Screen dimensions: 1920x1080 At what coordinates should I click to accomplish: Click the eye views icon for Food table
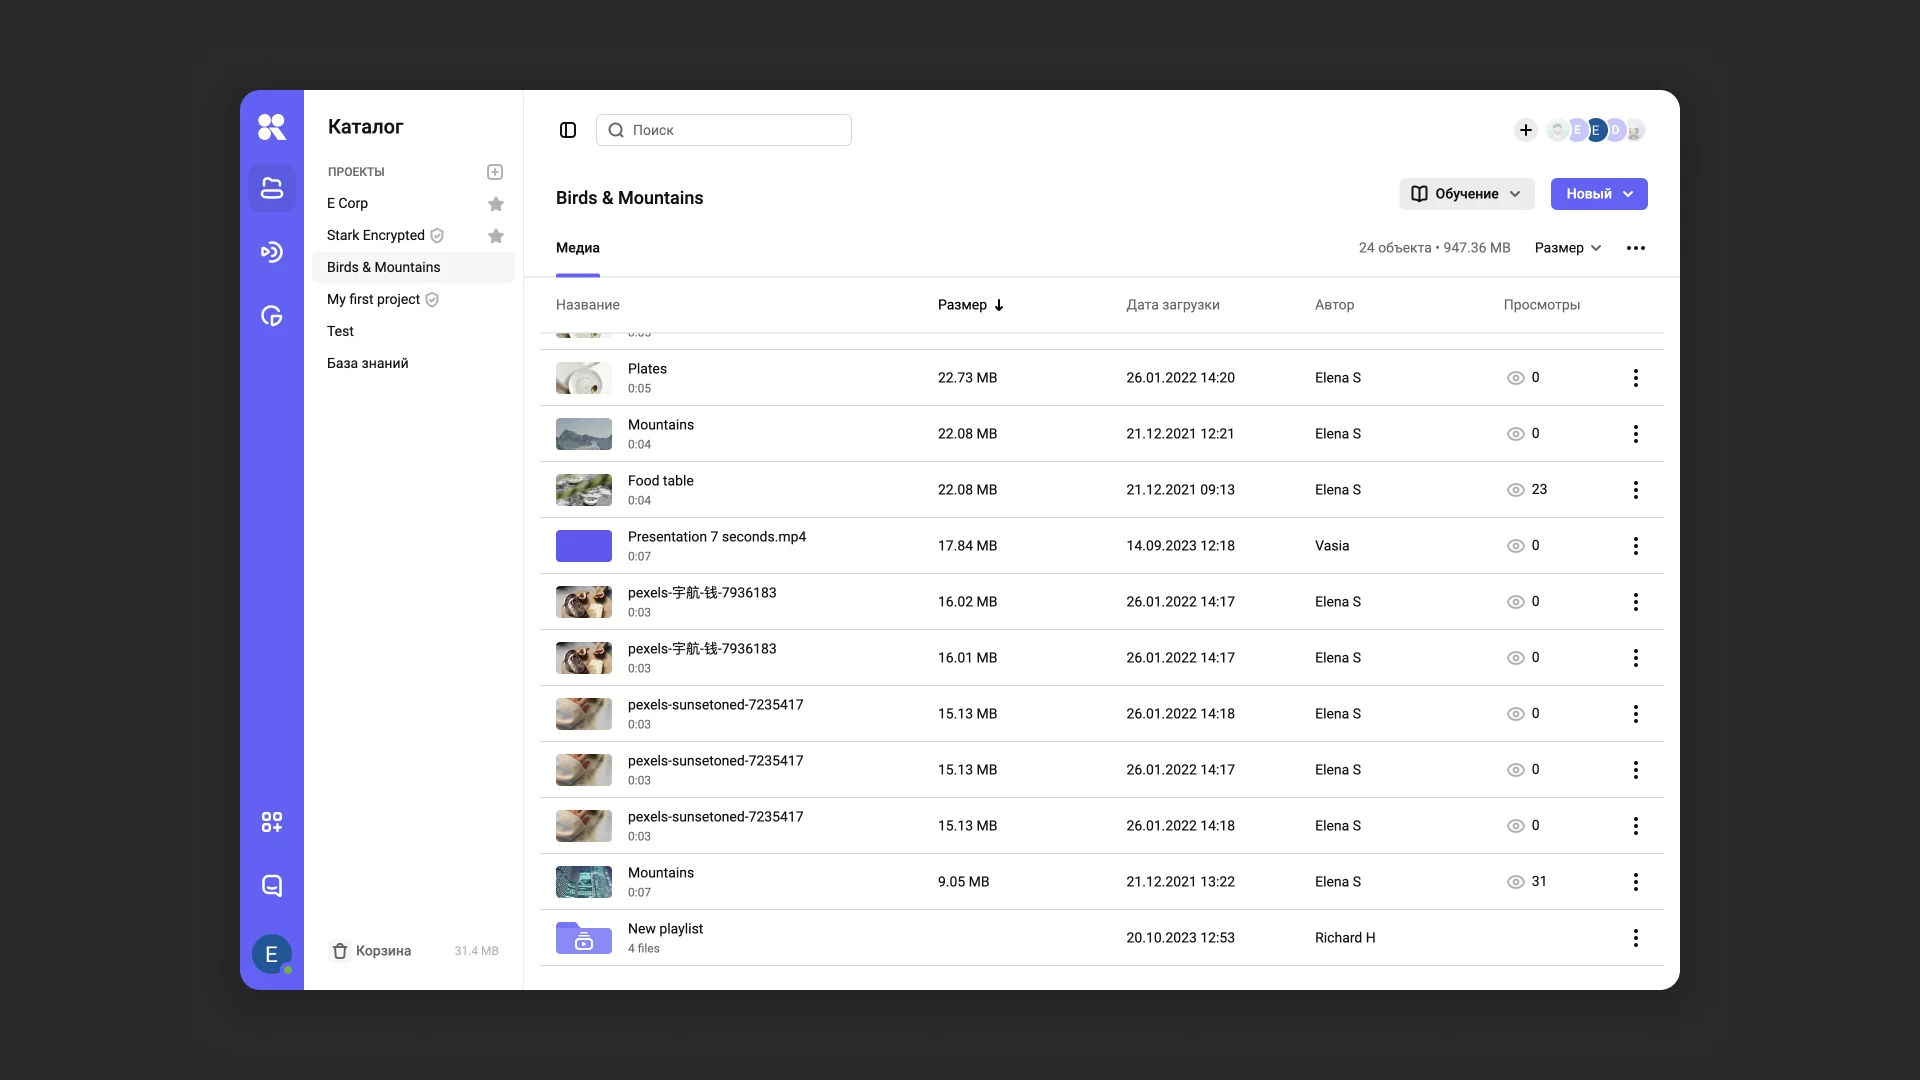(1516, 490)
